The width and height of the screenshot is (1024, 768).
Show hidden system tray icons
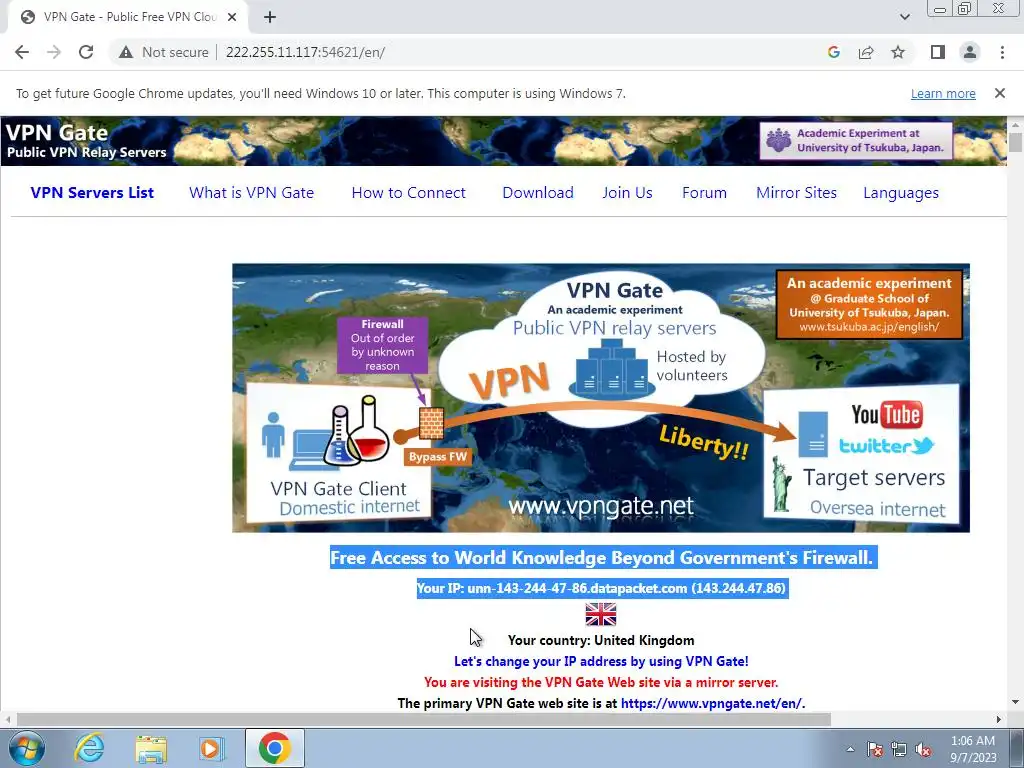pos(850,749)
